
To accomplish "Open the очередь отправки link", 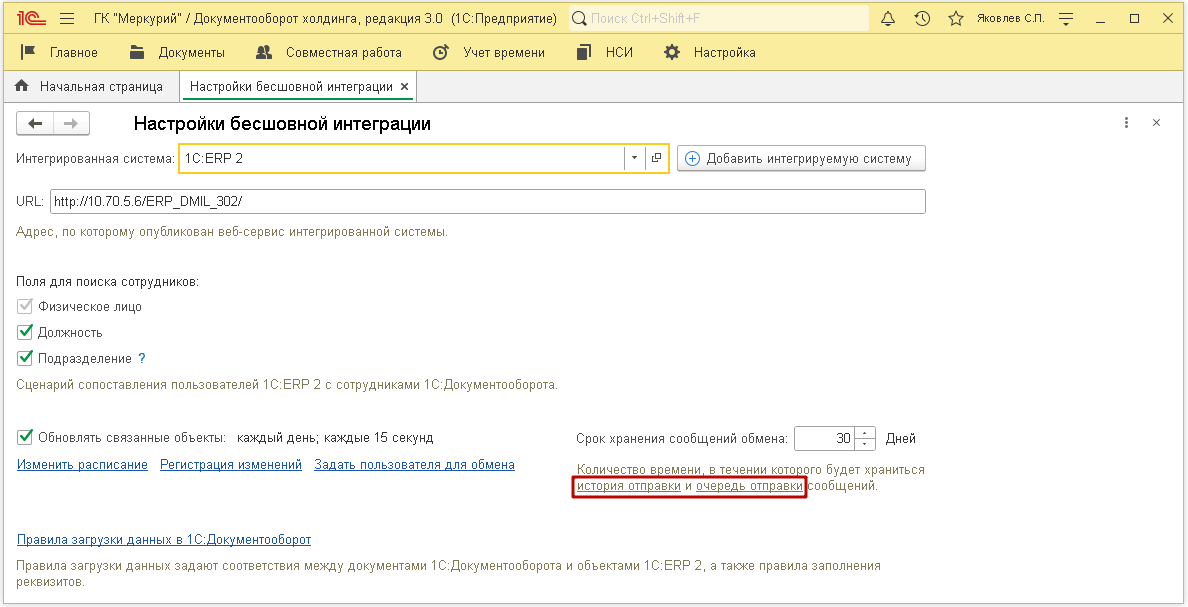I will point(749,486).
